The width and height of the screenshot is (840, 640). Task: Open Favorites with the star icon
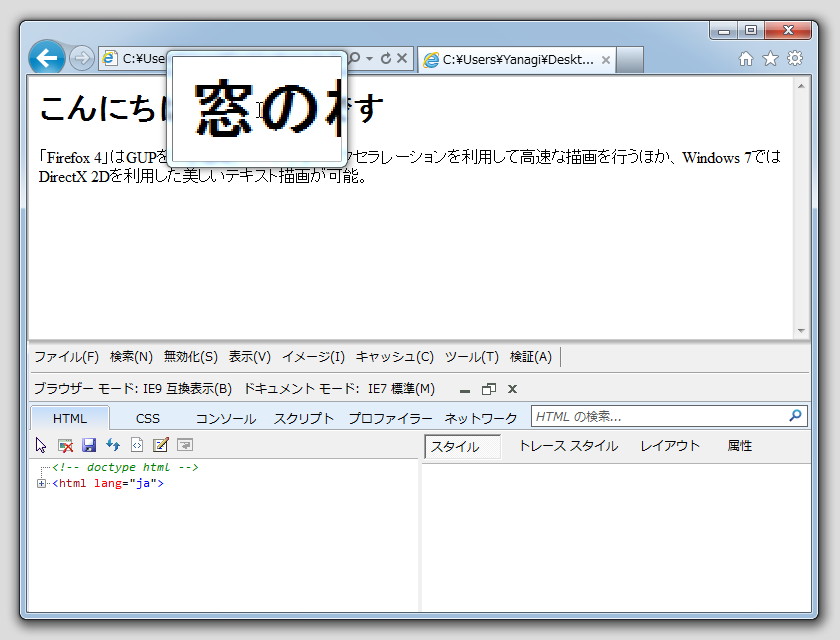coord(769,59)
